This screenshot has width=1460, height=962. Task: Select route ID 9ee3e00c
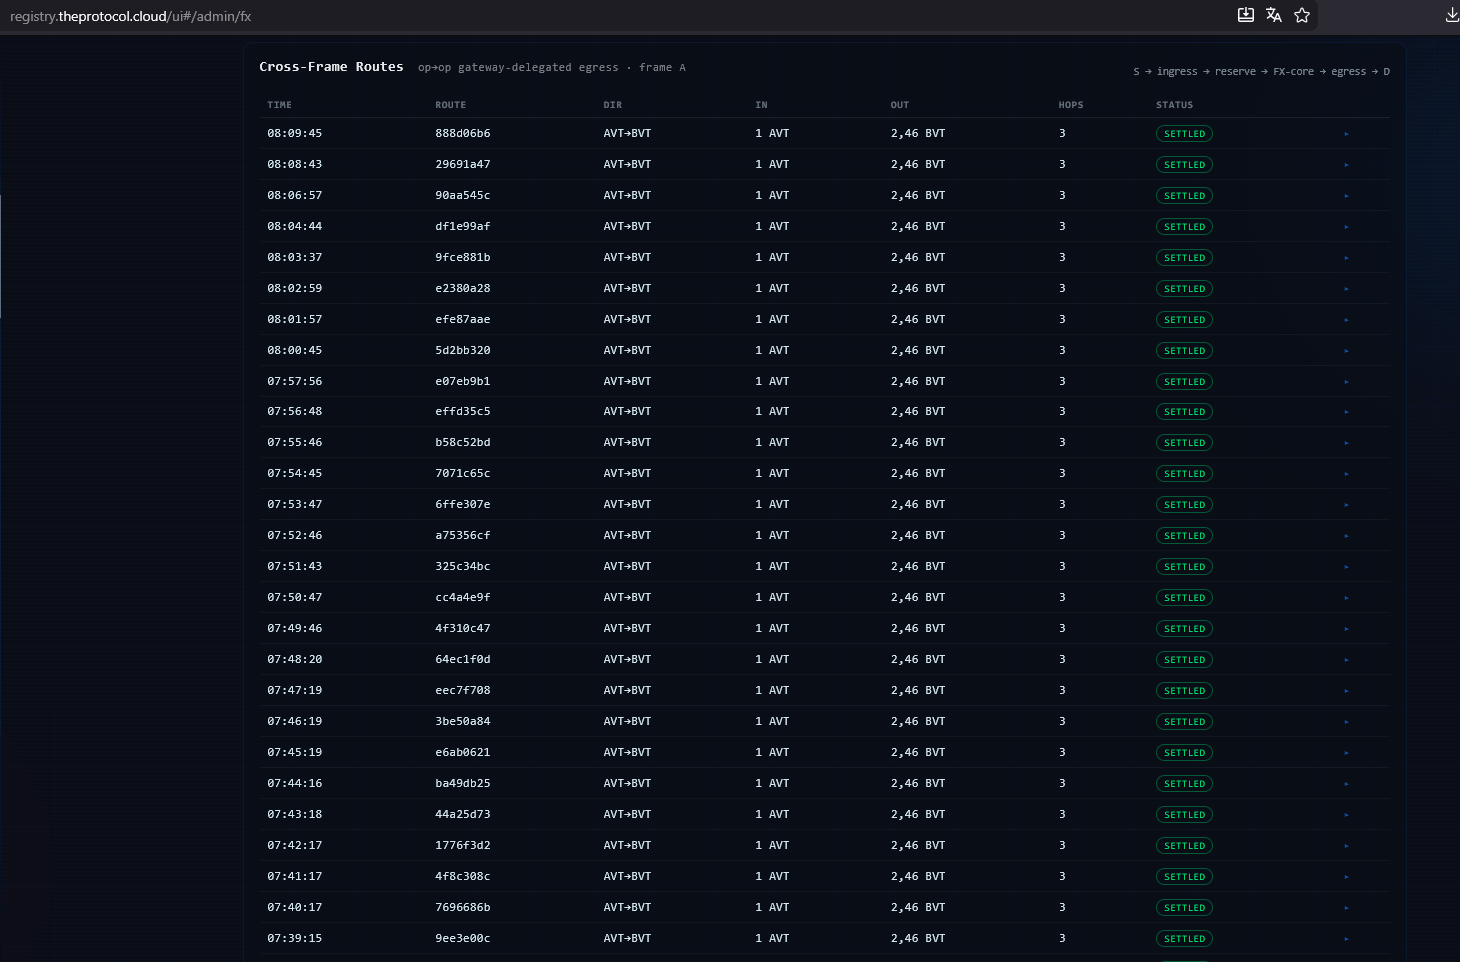(x=463, y=939)
